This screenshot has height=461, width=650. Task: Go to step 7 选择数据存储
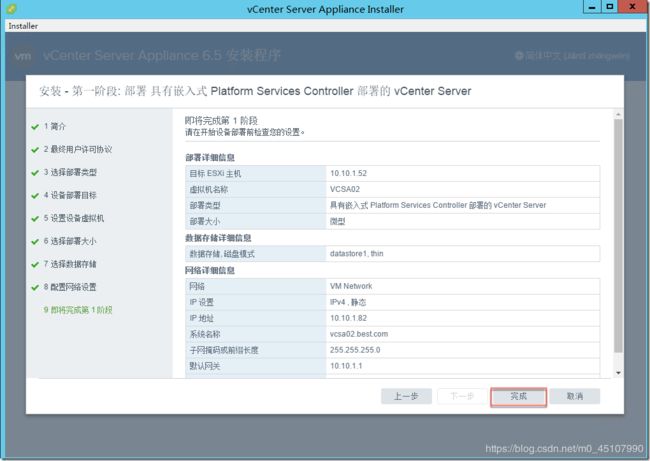click(70, 264)
